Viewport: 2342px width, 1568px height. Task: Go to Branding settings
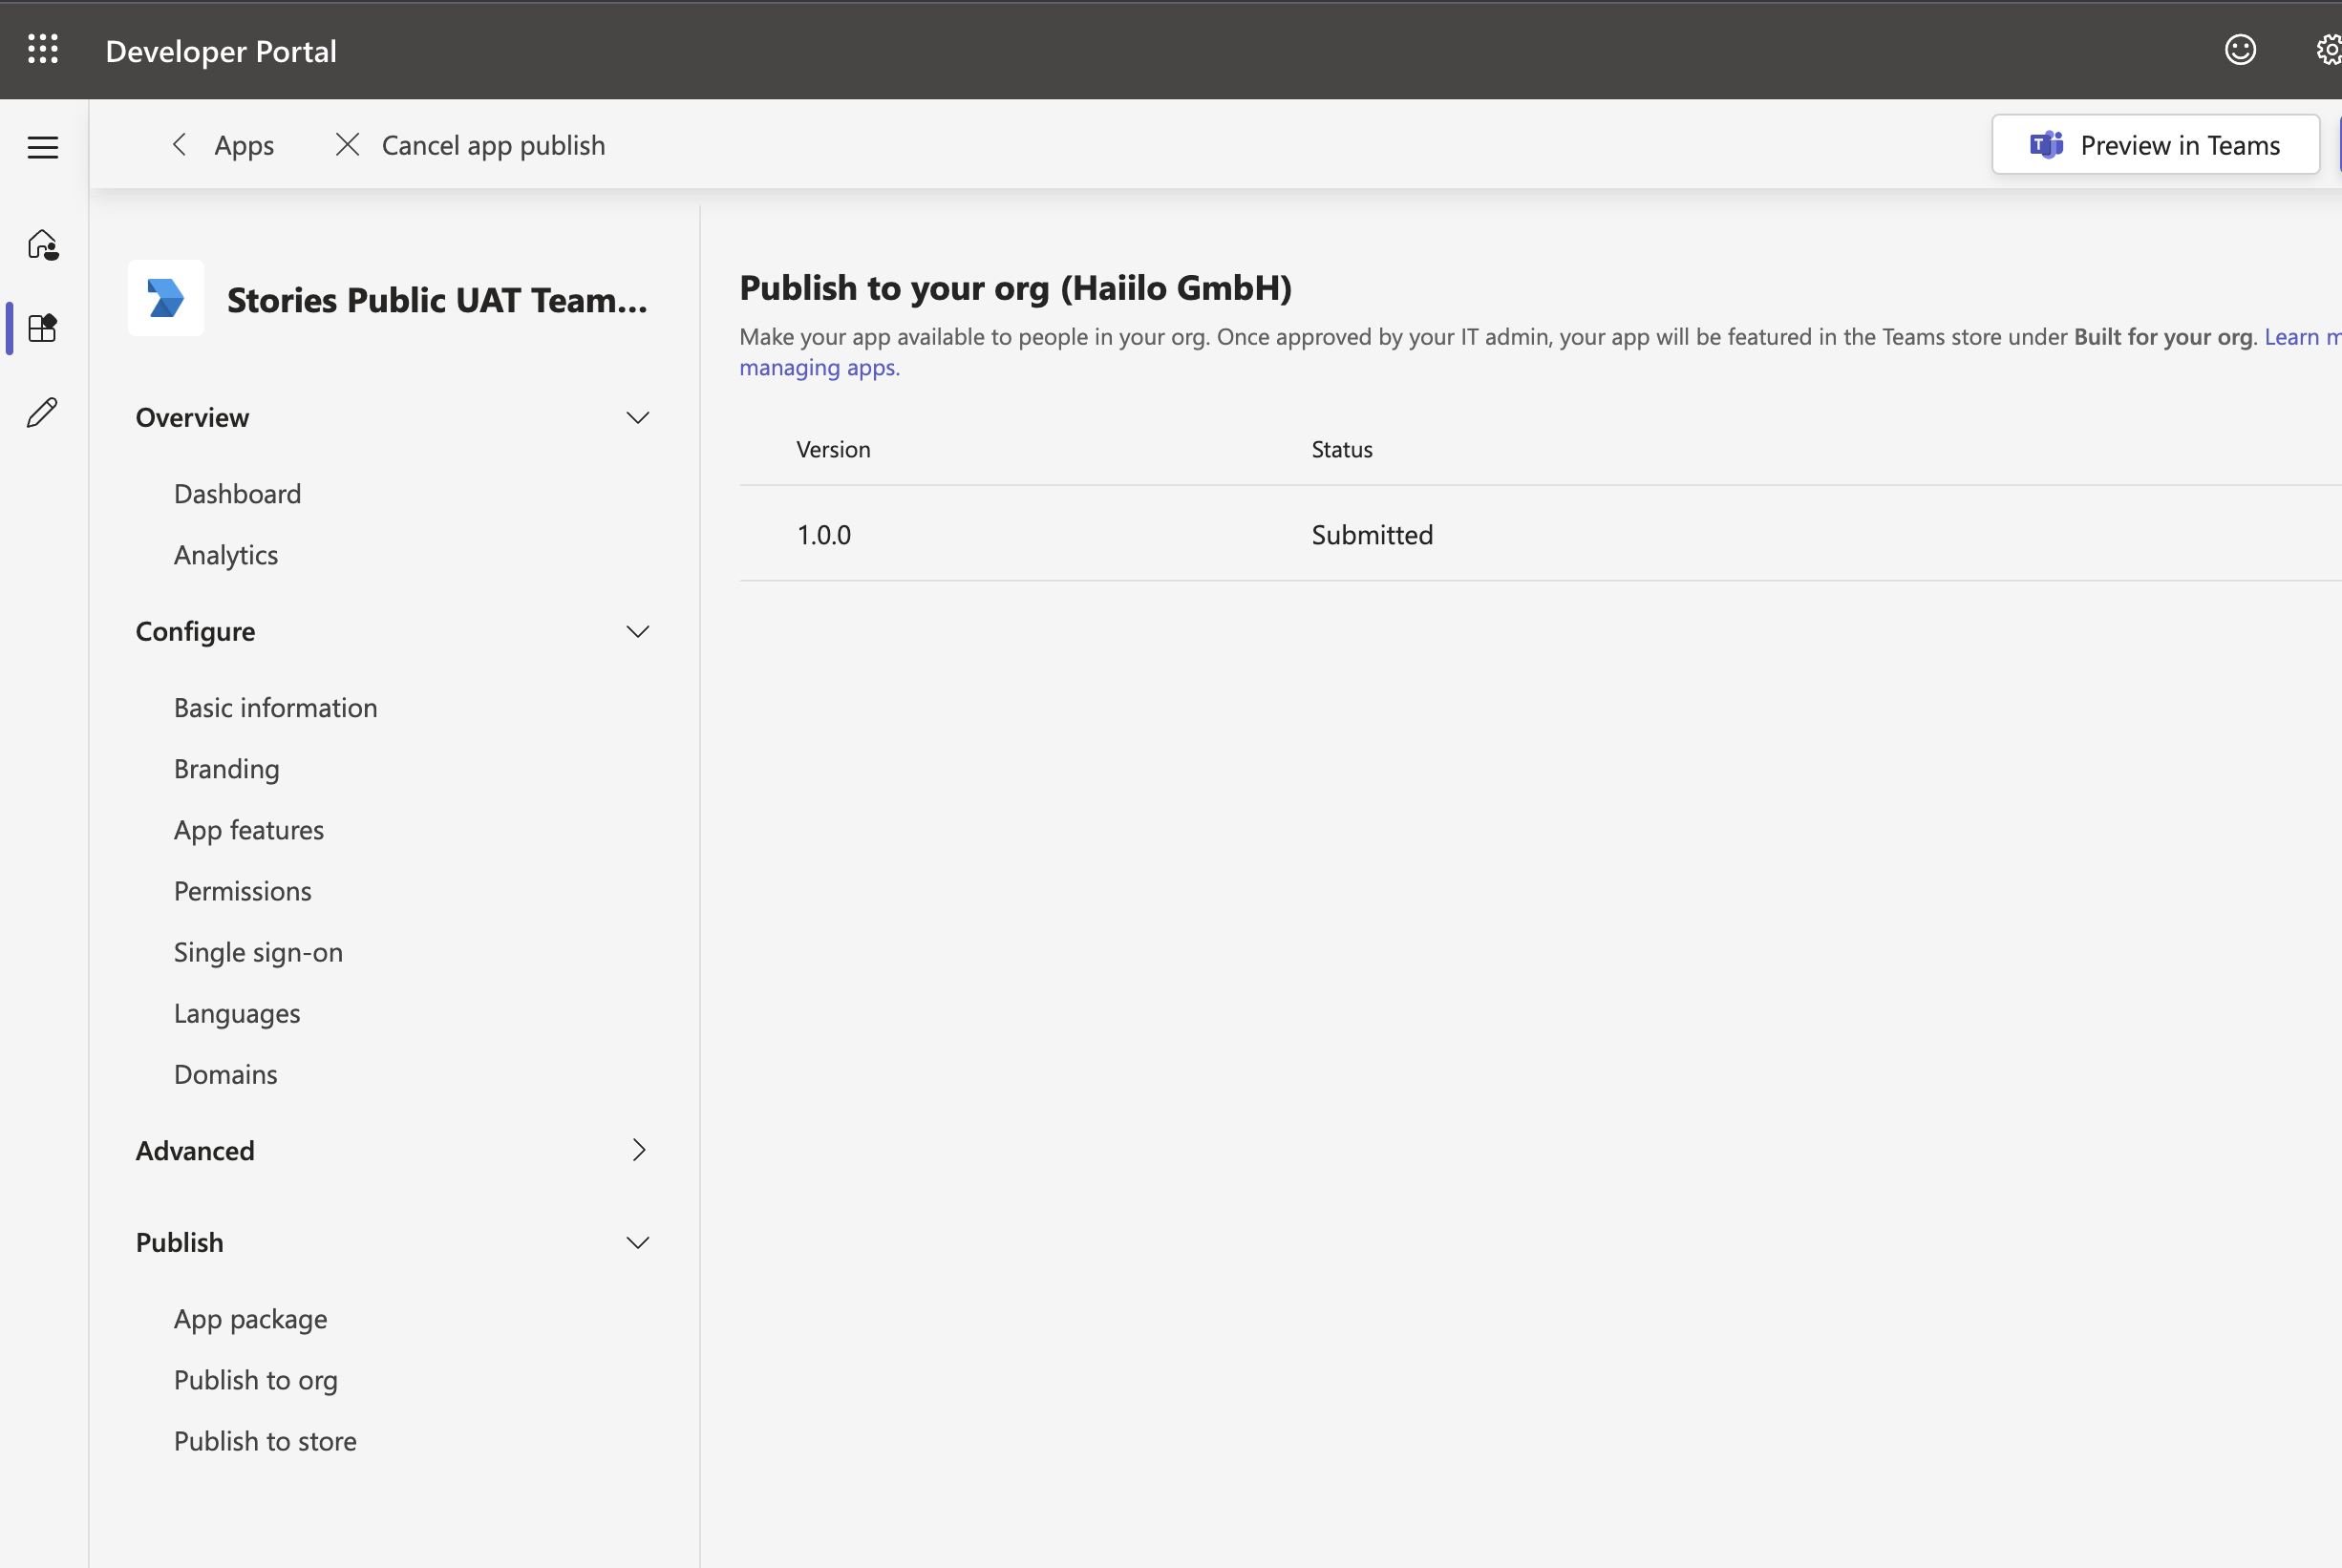tap(227, 769)
